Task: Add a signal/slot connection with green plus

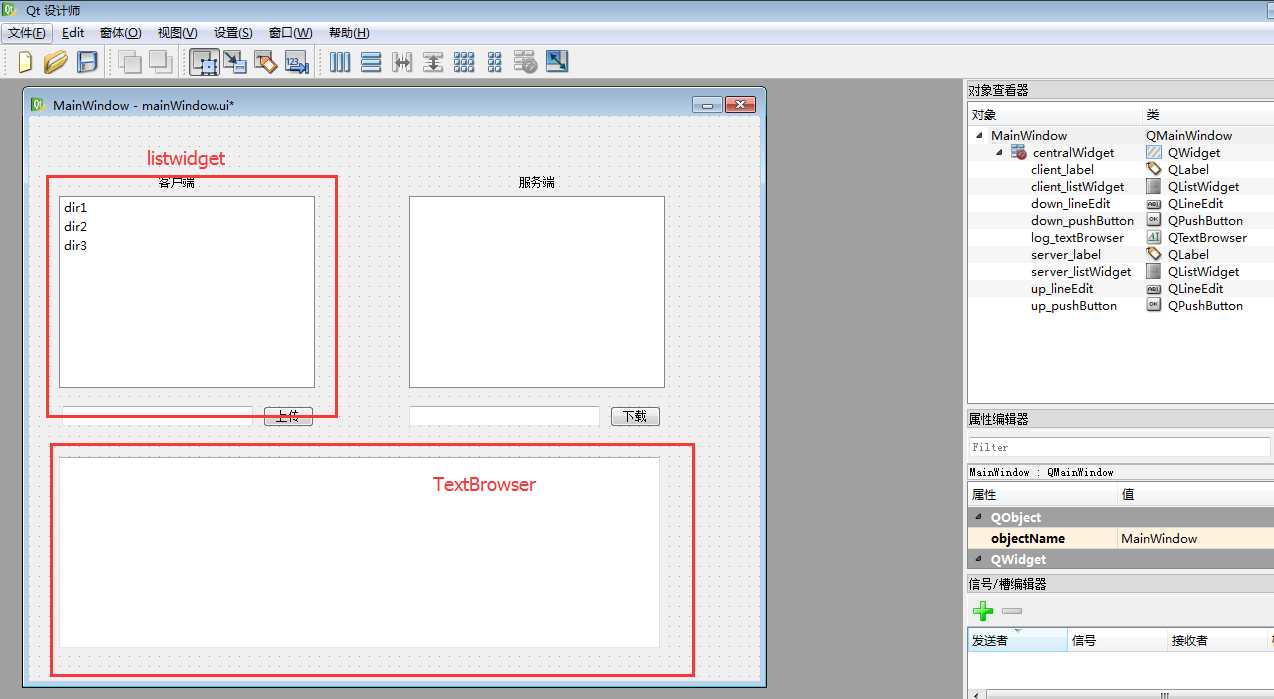Action: (x=983, y=611)
